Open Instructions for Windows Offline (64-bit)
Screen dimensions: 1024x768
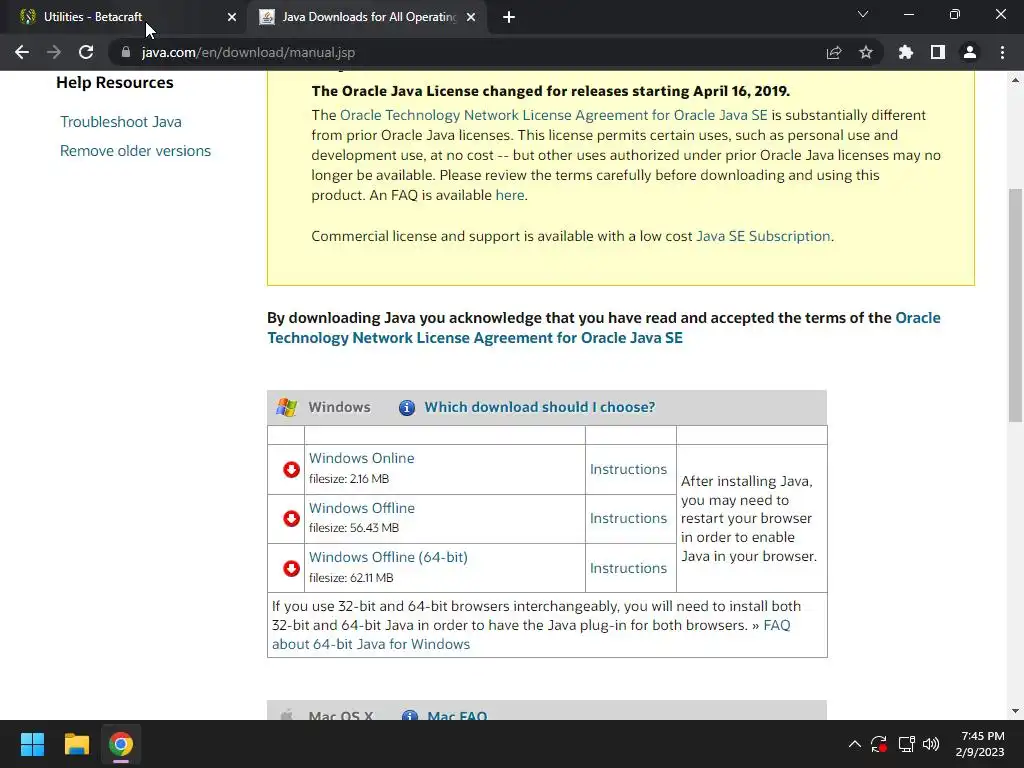[x=628, y=568]
